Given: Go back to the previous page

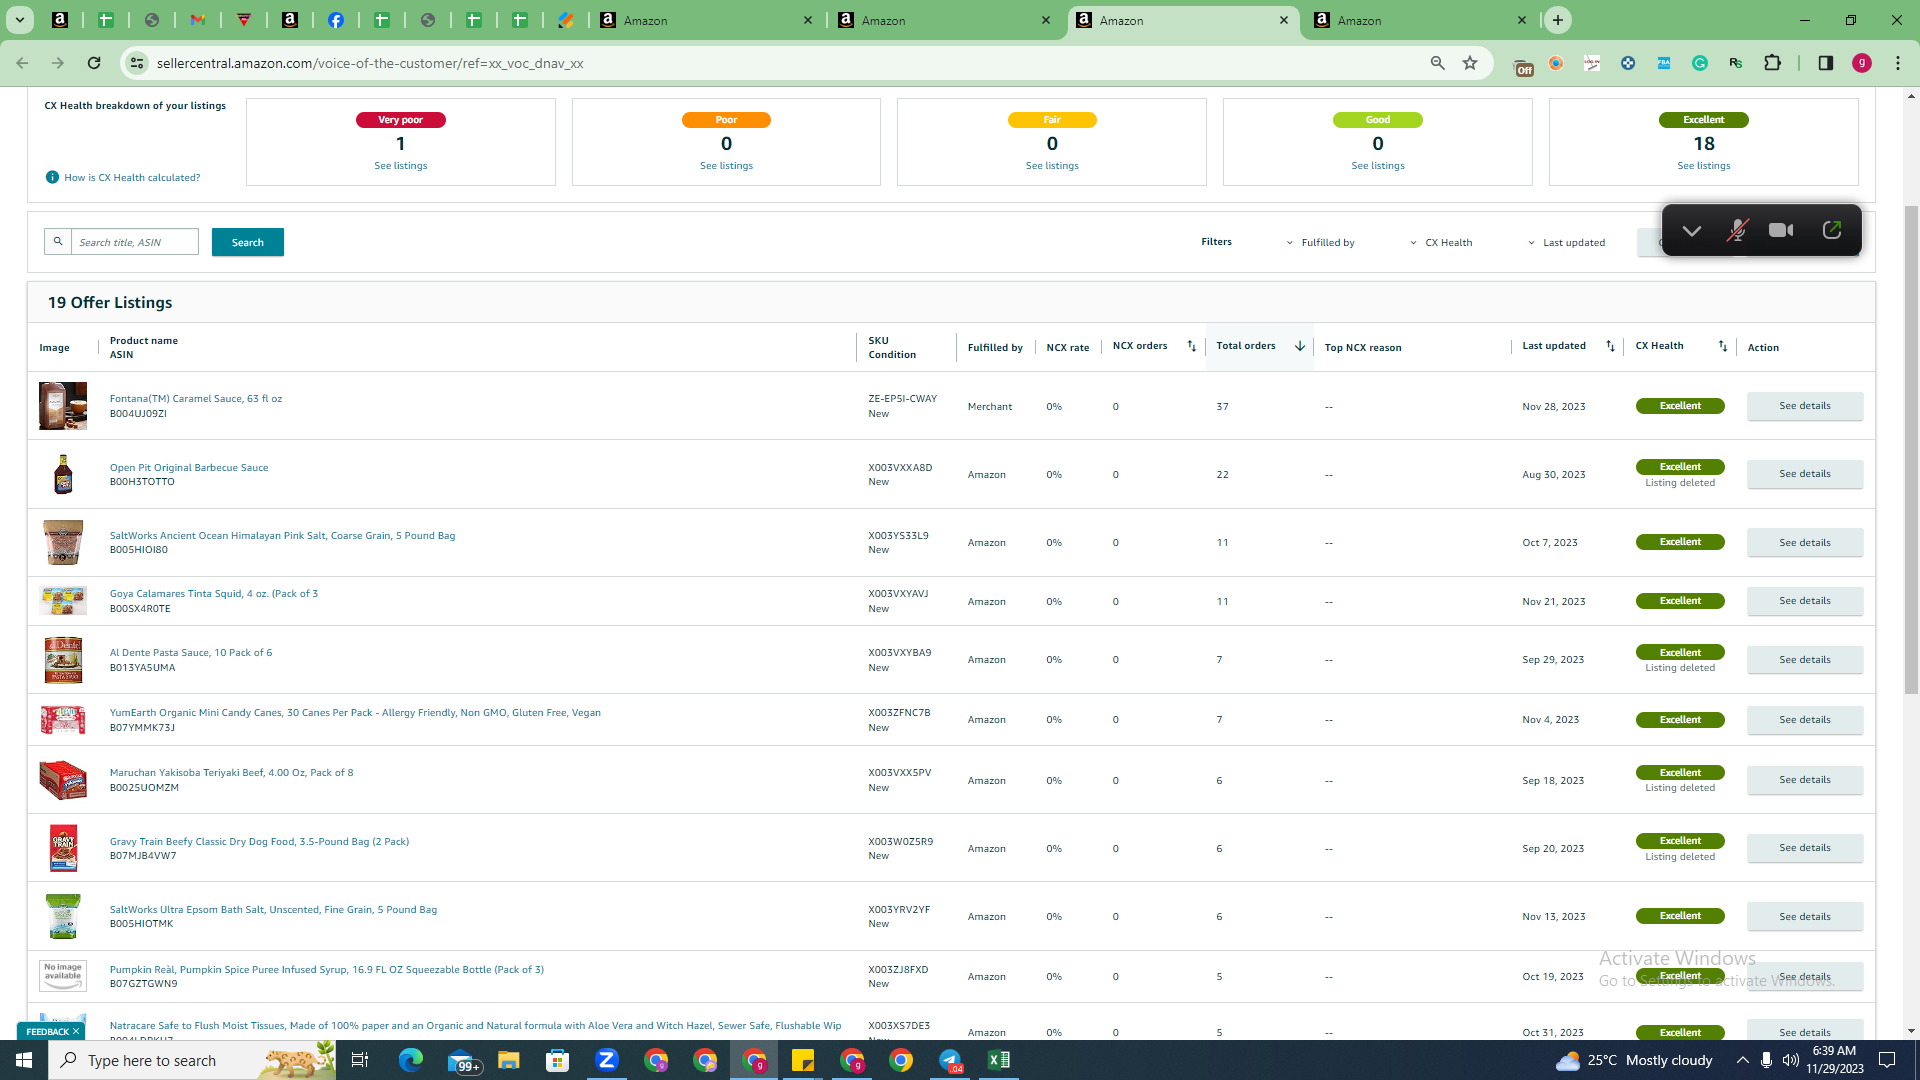Looking at the screenshot, I should click(22, 63).
